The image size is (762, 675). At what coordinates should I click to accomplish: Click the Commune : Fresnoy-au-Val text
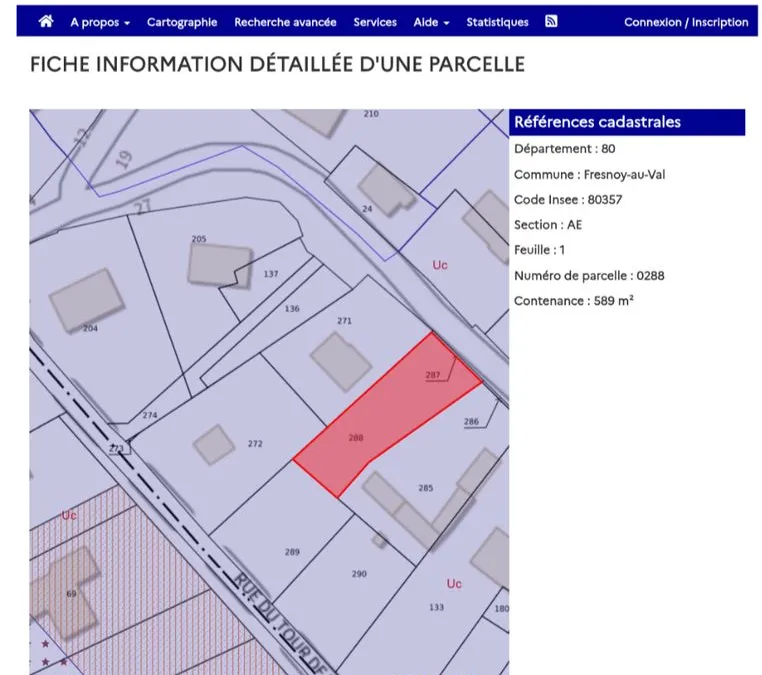click(x=589, y=174)
